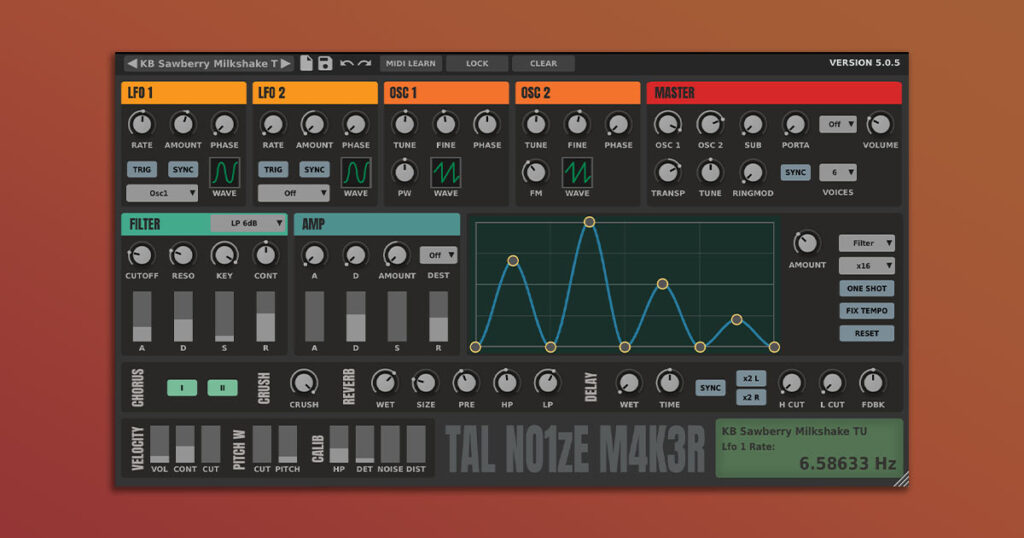Click the CLEAR button

[543, 63]
